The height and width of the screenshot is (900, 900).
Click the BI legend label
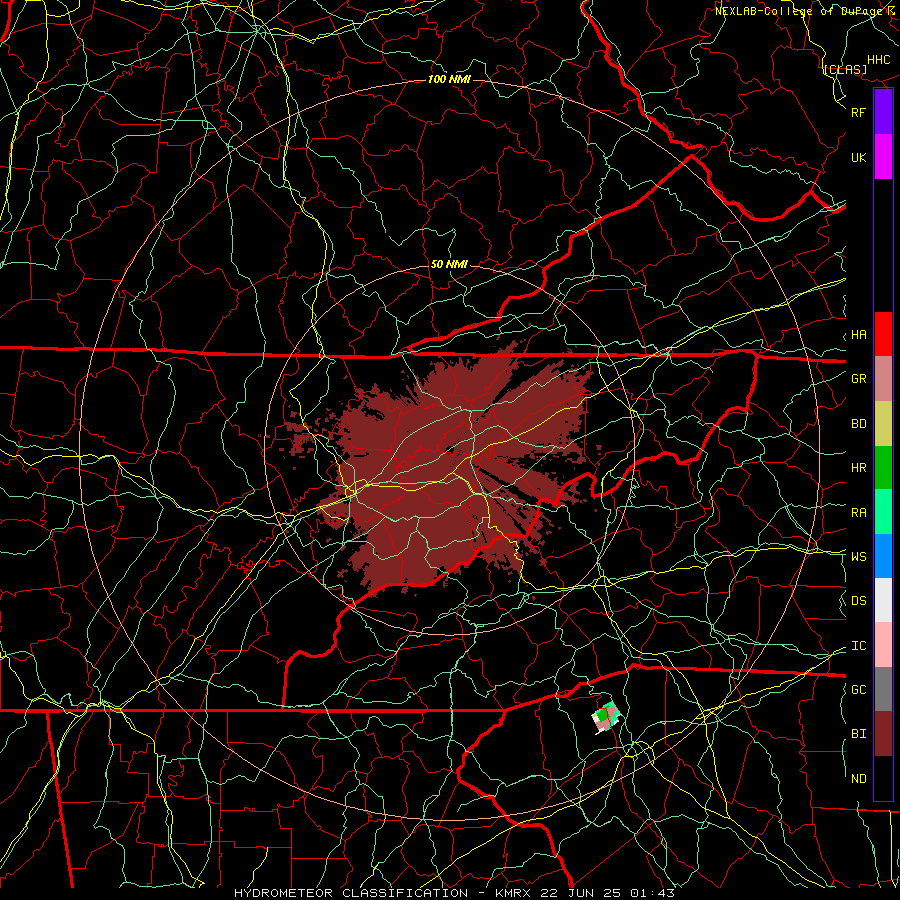point(858,734)
